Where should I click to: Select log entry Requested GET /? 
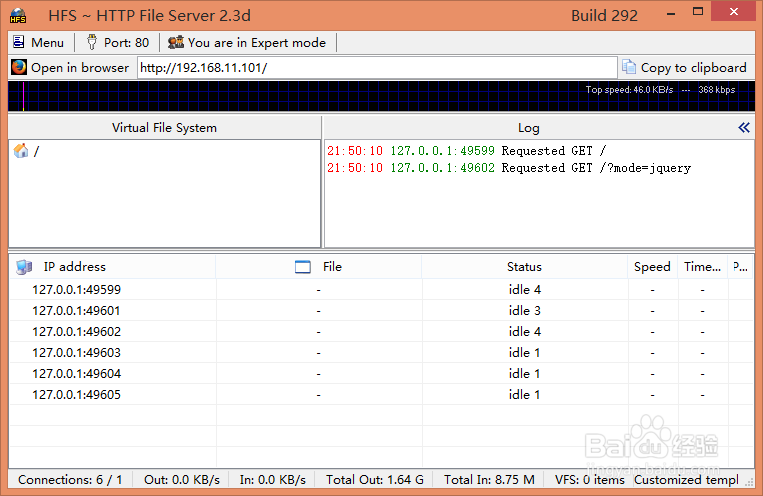467,151
